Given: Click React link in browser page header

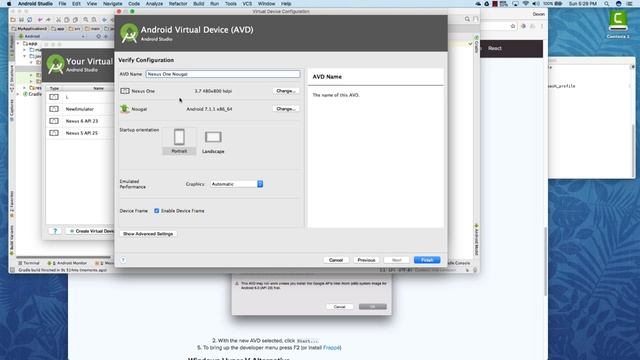Looking at the screenshot, I should point(495,48).
